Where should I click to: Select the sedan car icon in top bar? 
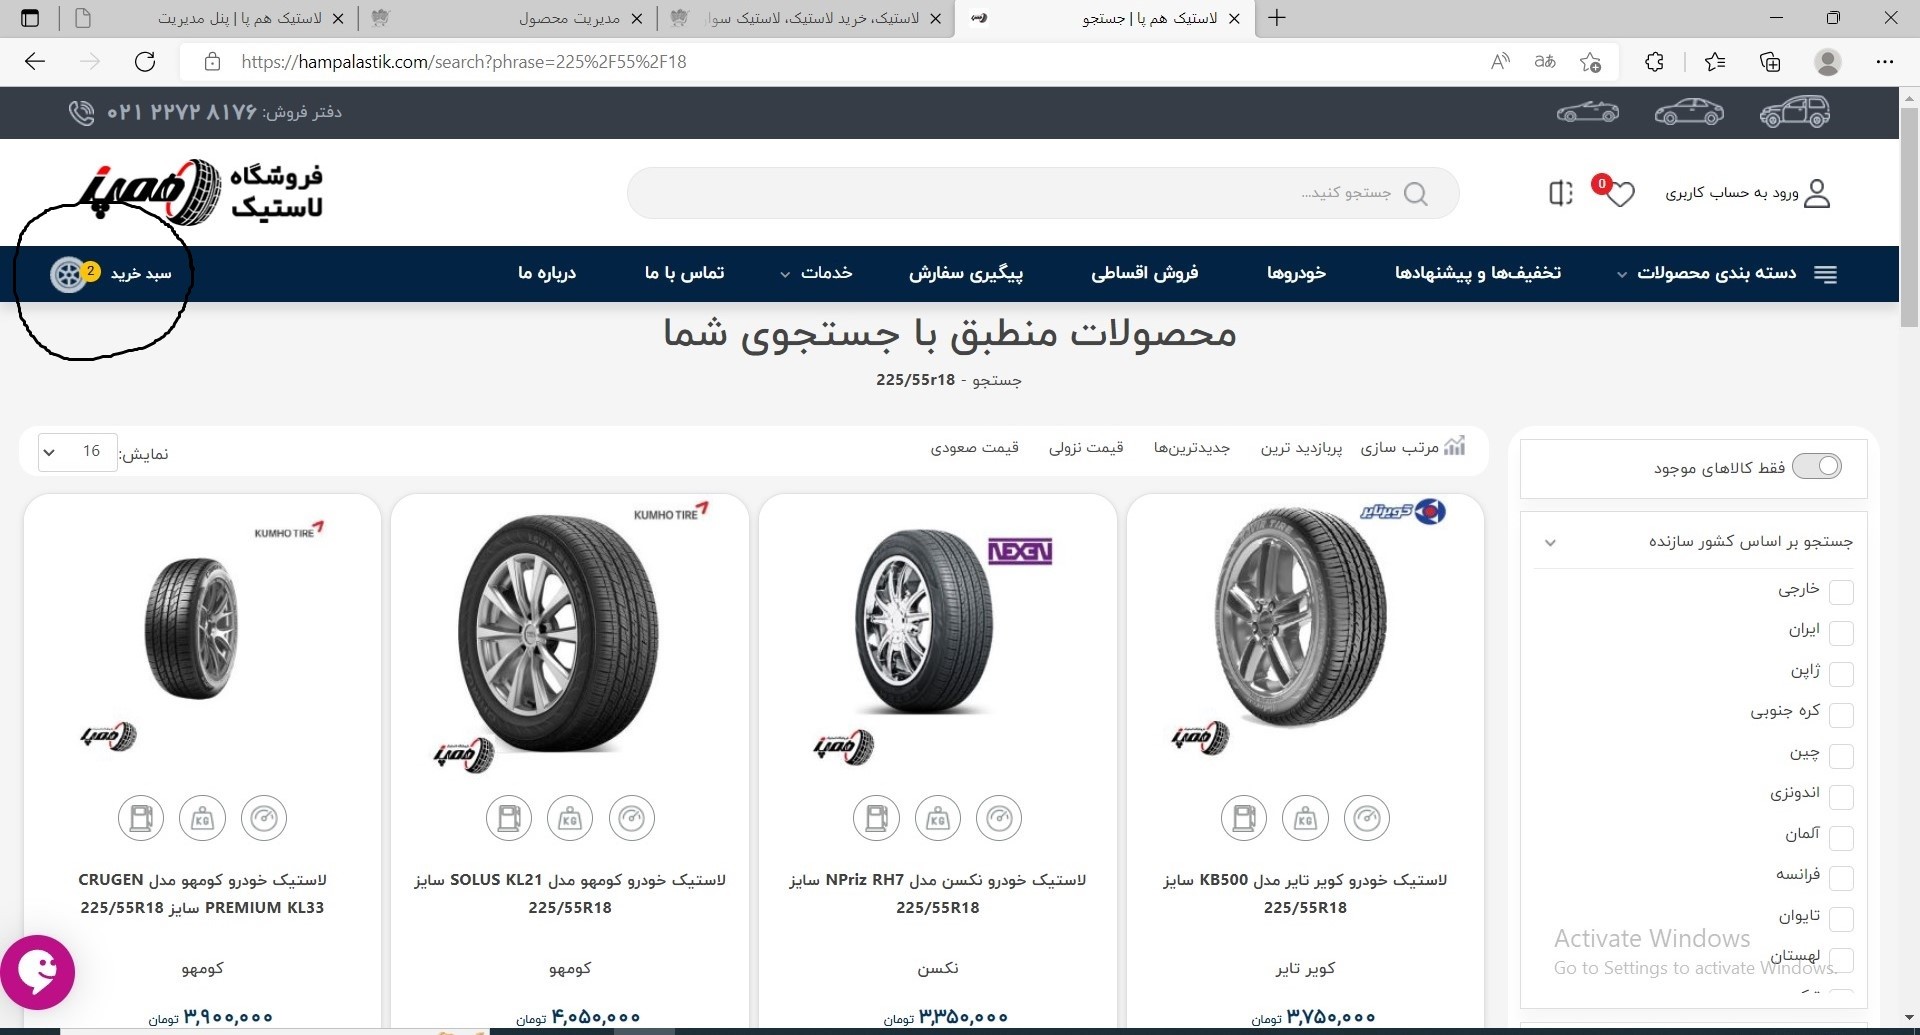(x=1688, y=112)
